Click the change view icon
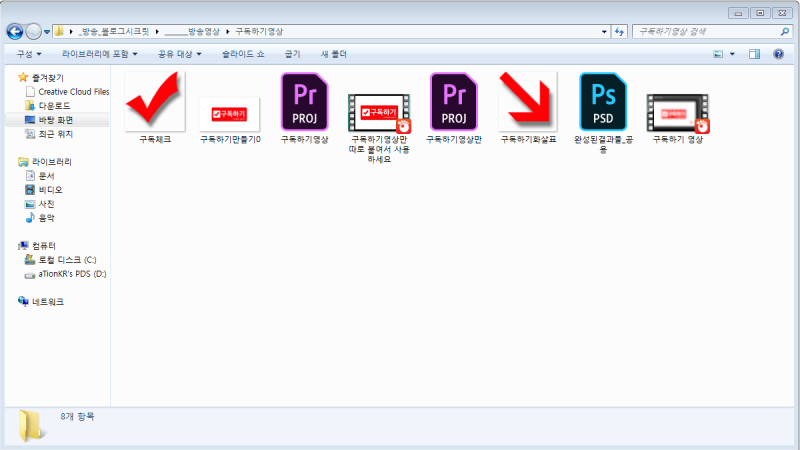Image resolution: width=800 pixels, height=450 pixels. [718, 54]
